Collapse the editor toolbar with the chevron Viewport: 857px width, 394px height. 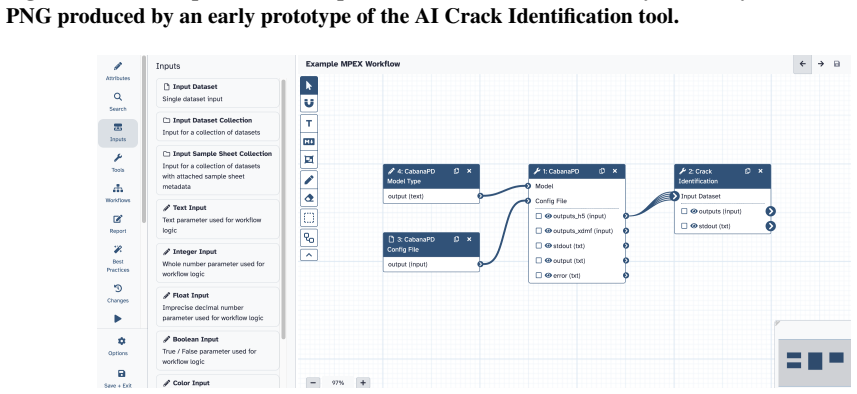[309, 255]
